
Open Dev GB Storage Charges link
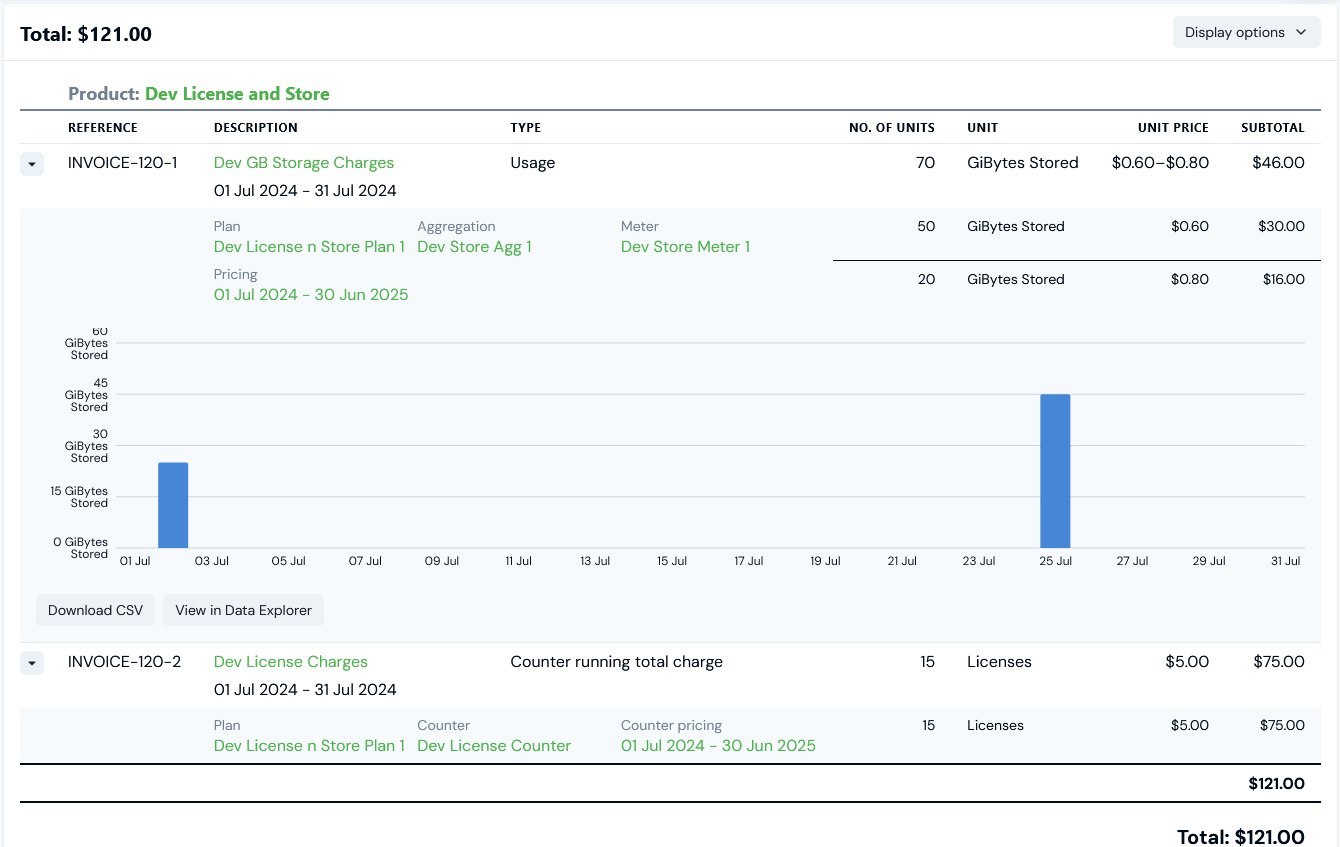(304, 163)
